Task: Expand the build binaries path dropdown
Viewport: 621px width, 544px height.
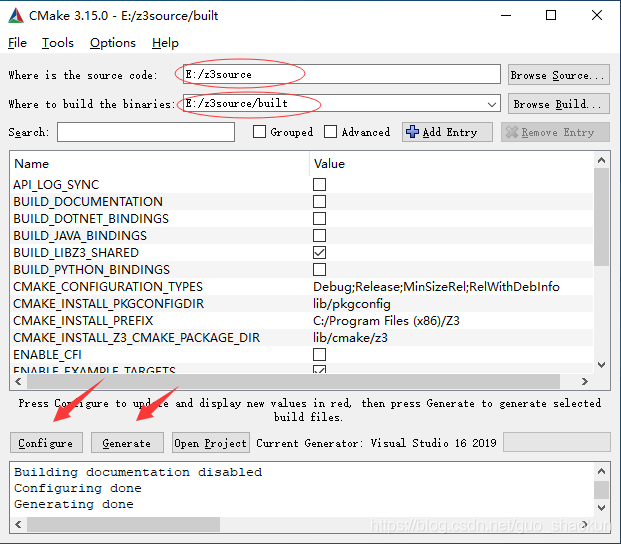Action: pyautogui.click(x=491, y=105)
